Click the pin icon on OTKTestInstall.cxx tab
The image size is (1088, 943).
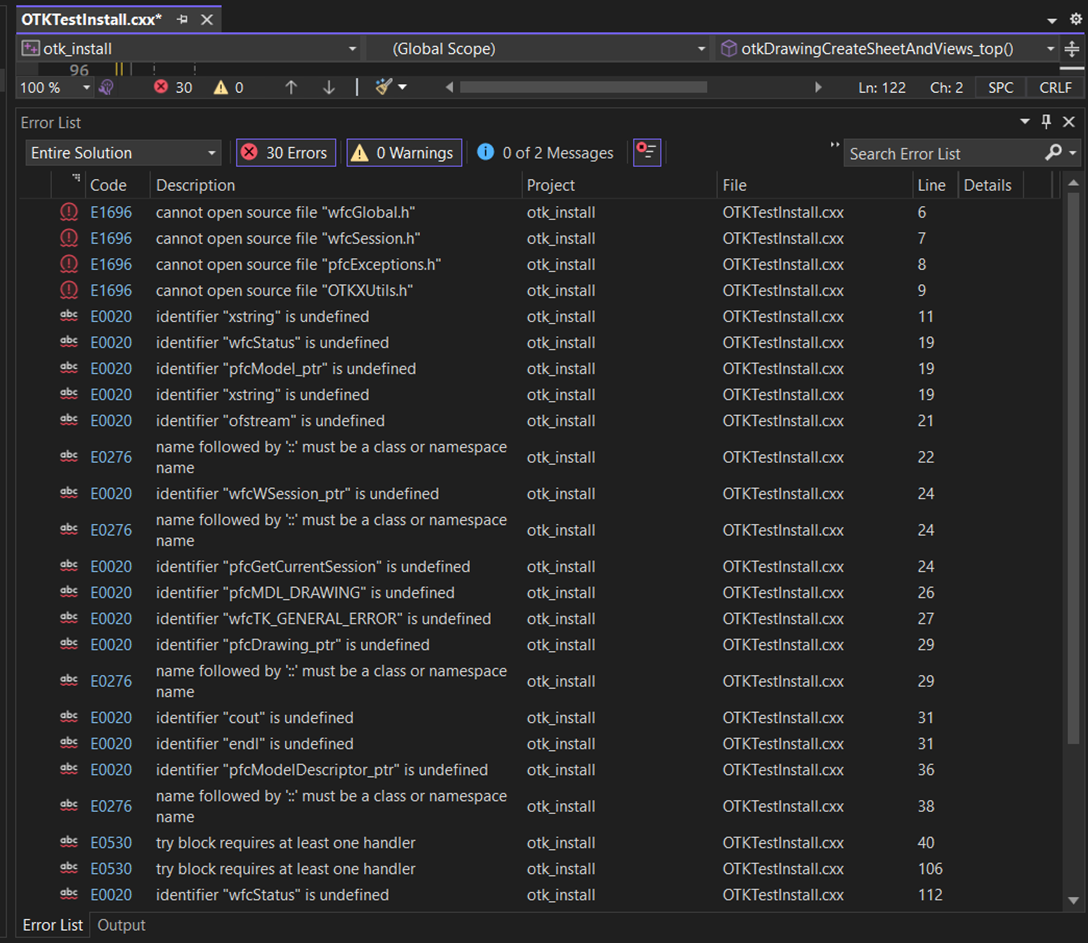click(184, 18)
